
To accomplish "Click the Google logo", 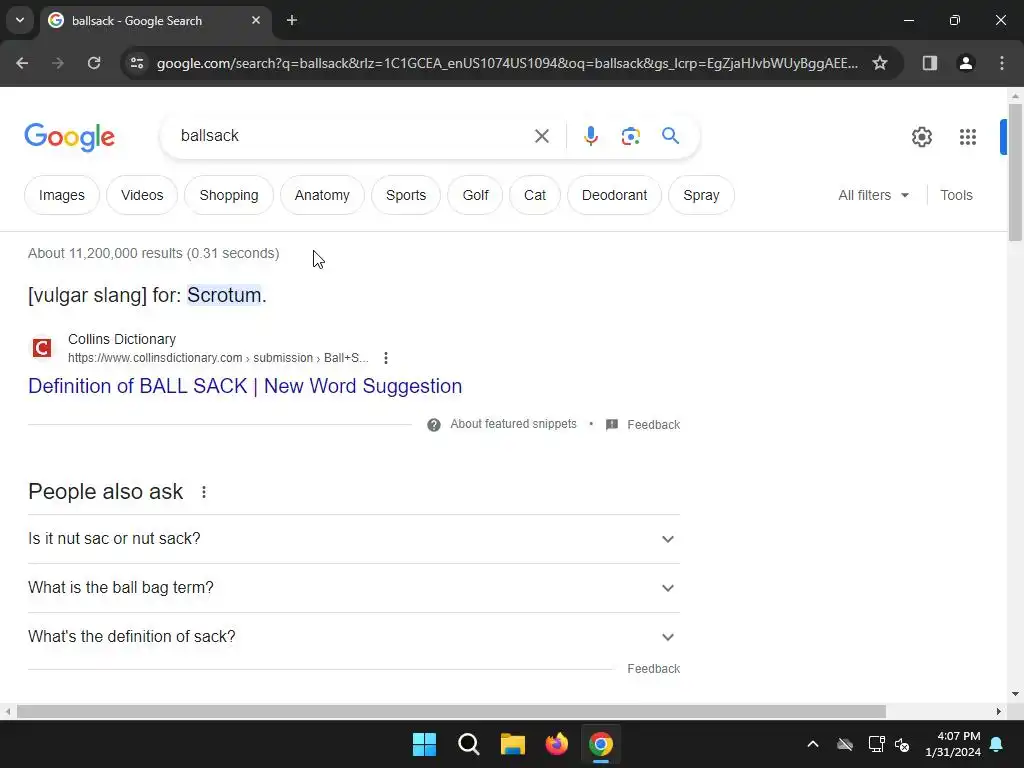I will (x=69, y=137).
